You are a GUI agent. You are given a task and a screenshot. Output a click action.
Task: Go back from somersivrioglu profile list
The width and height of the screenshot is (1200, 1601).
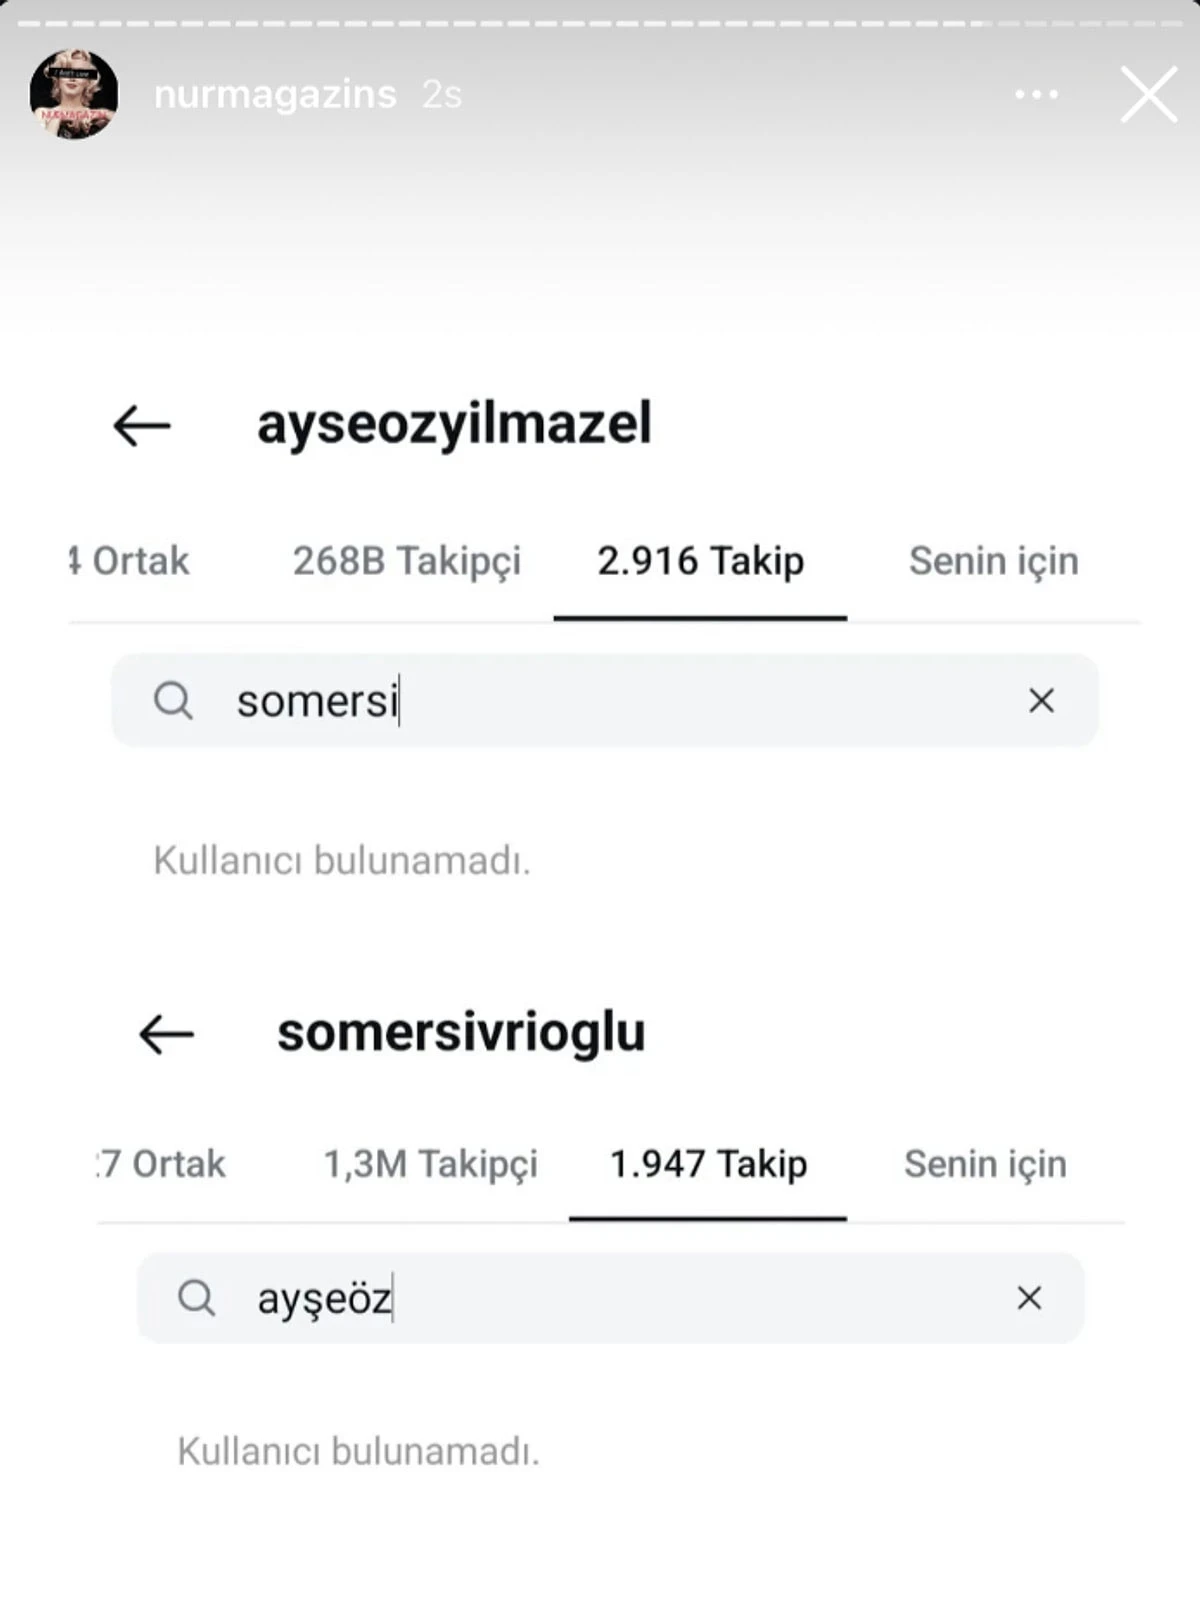(166, 1034)
